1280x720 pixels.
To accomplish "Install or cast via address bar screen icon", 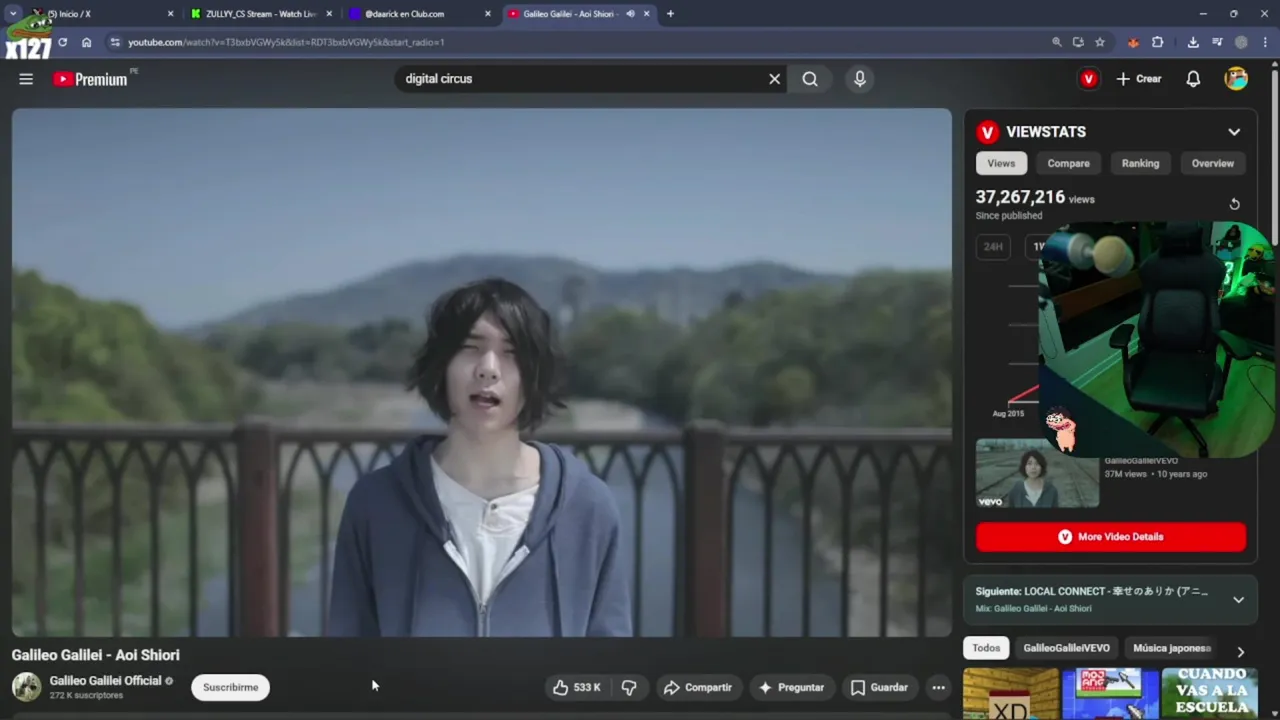I will click(x=1078, y=42).
